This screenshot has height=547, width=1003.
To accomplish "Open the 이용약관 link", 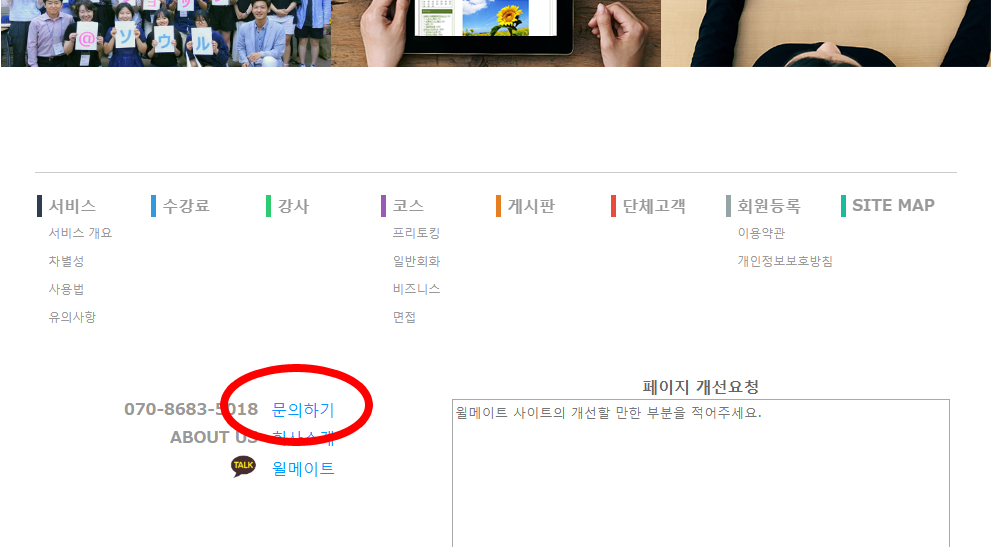I will [761, 233].
